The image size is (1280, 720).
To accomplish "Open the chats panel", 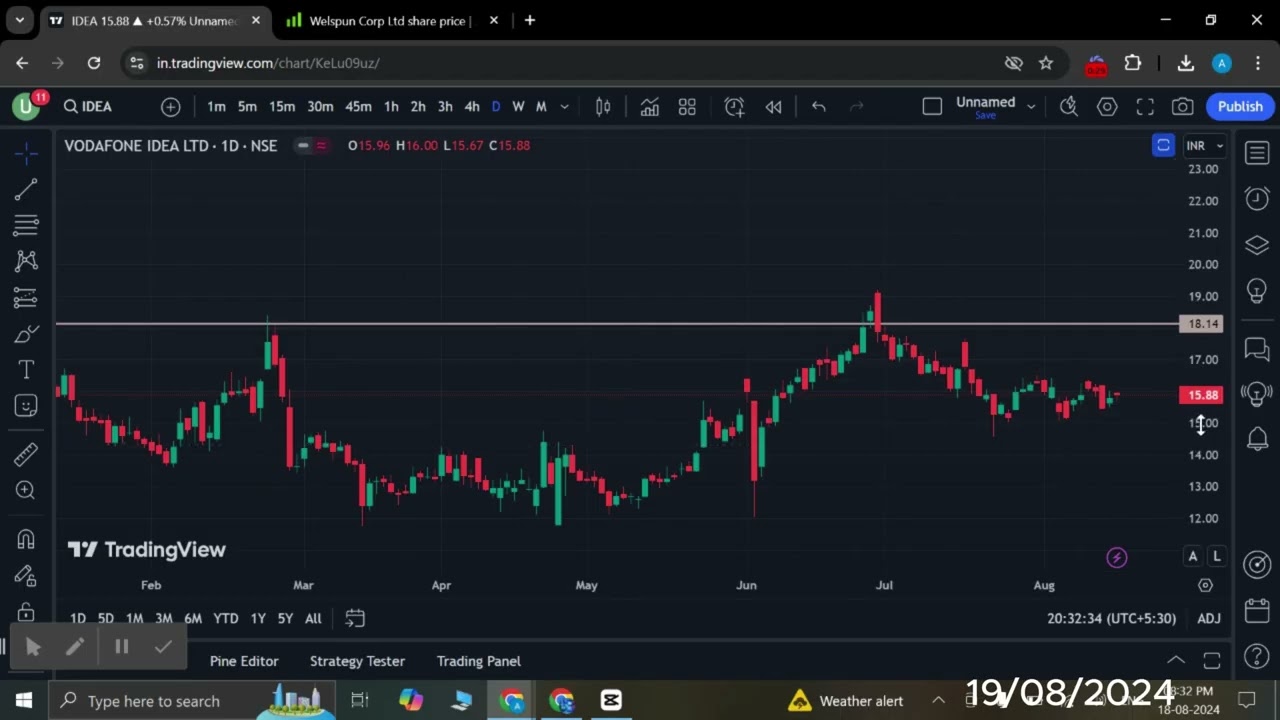I will coord(1257,349).
